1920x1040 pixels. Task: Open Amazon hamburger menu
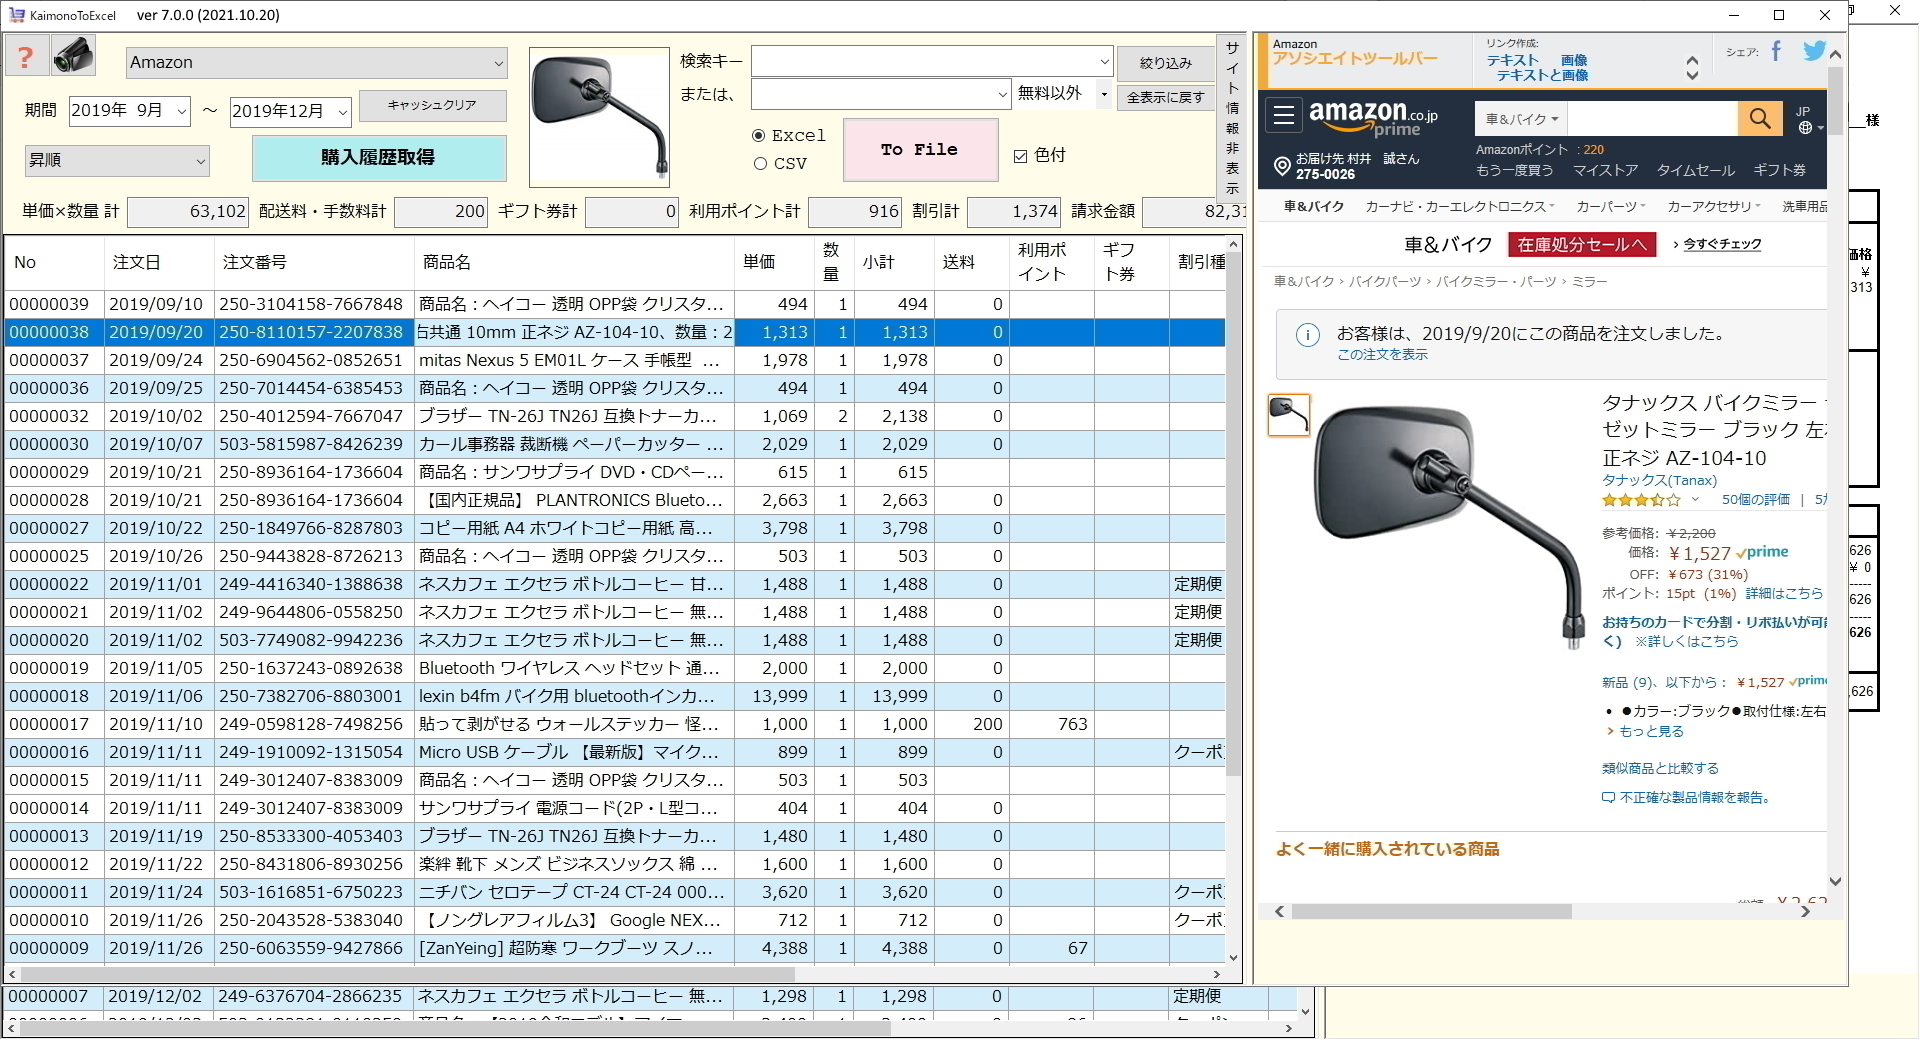point(1283,116)
